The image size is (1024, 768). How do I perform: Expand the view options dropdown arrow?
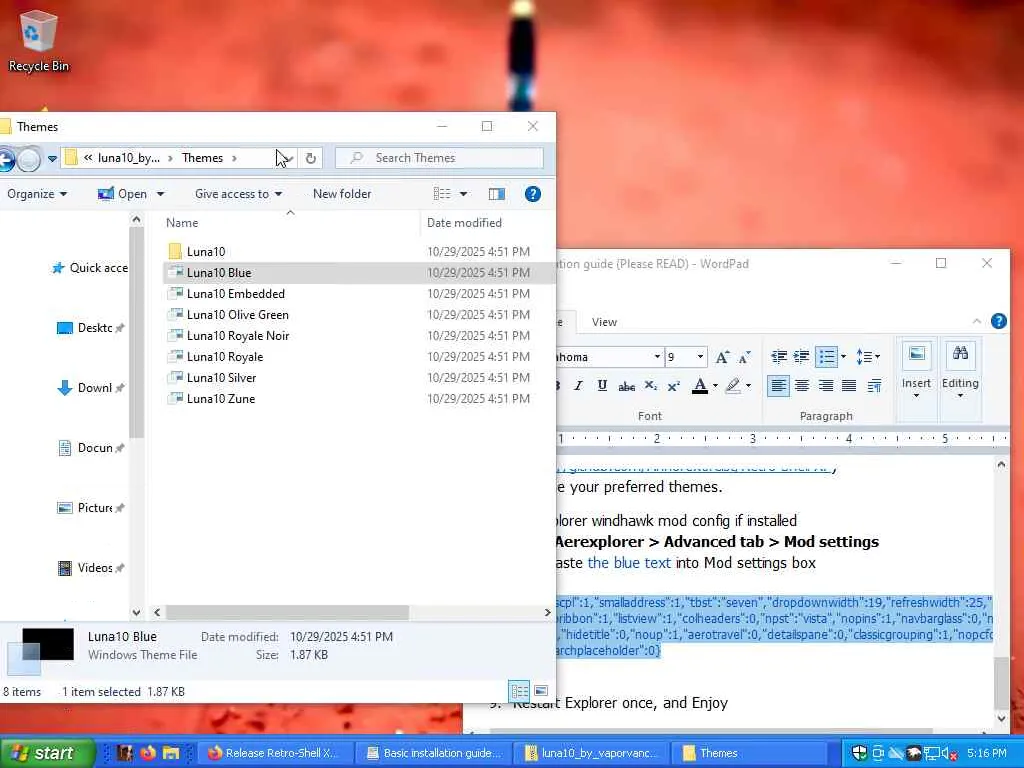[x=464, y=194]
